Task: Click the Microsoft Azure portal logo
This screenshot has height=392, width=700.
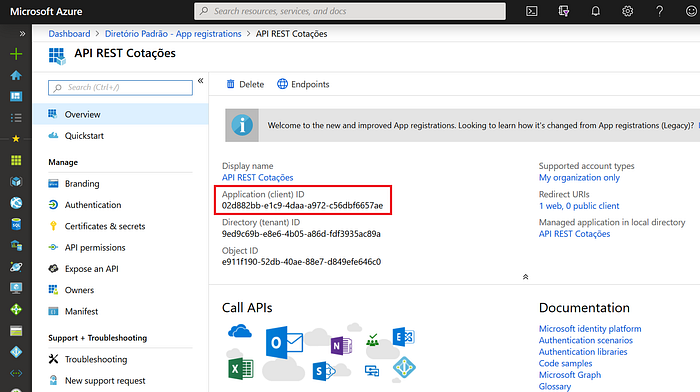Action: tap(46, 12)
